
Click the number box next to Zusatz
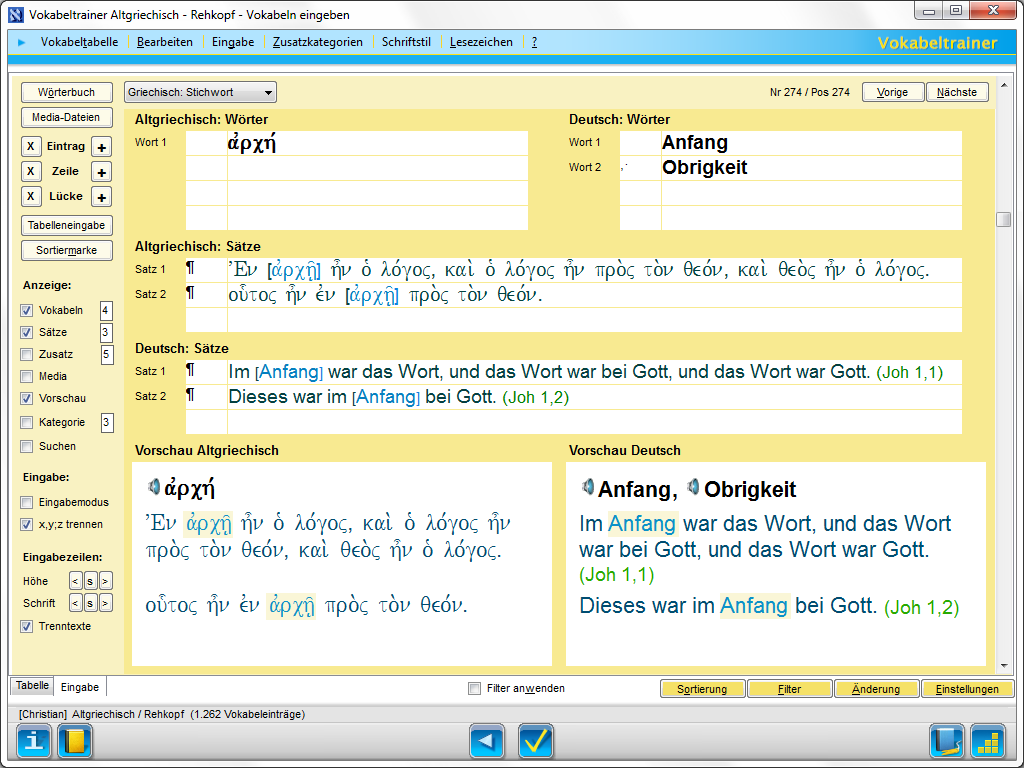pos(107,355)
